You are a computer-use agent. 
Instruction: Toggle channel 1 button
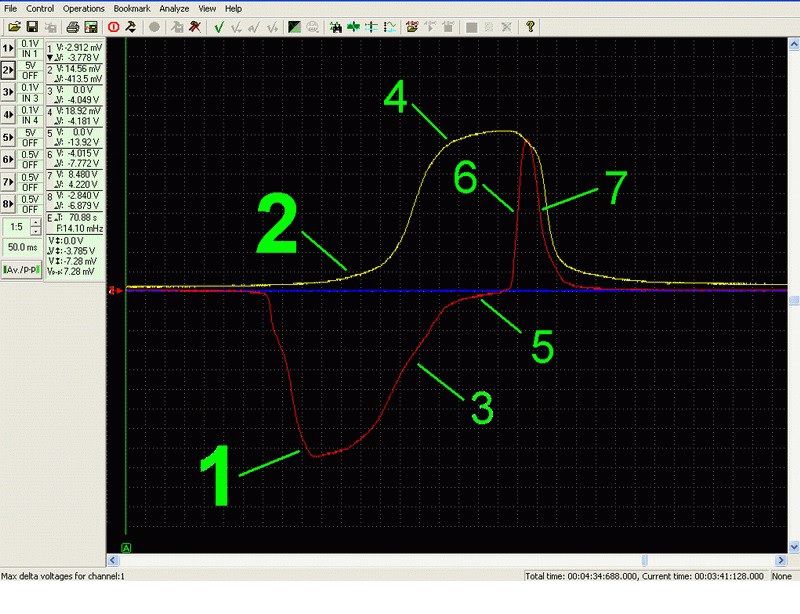coord(8,48)
